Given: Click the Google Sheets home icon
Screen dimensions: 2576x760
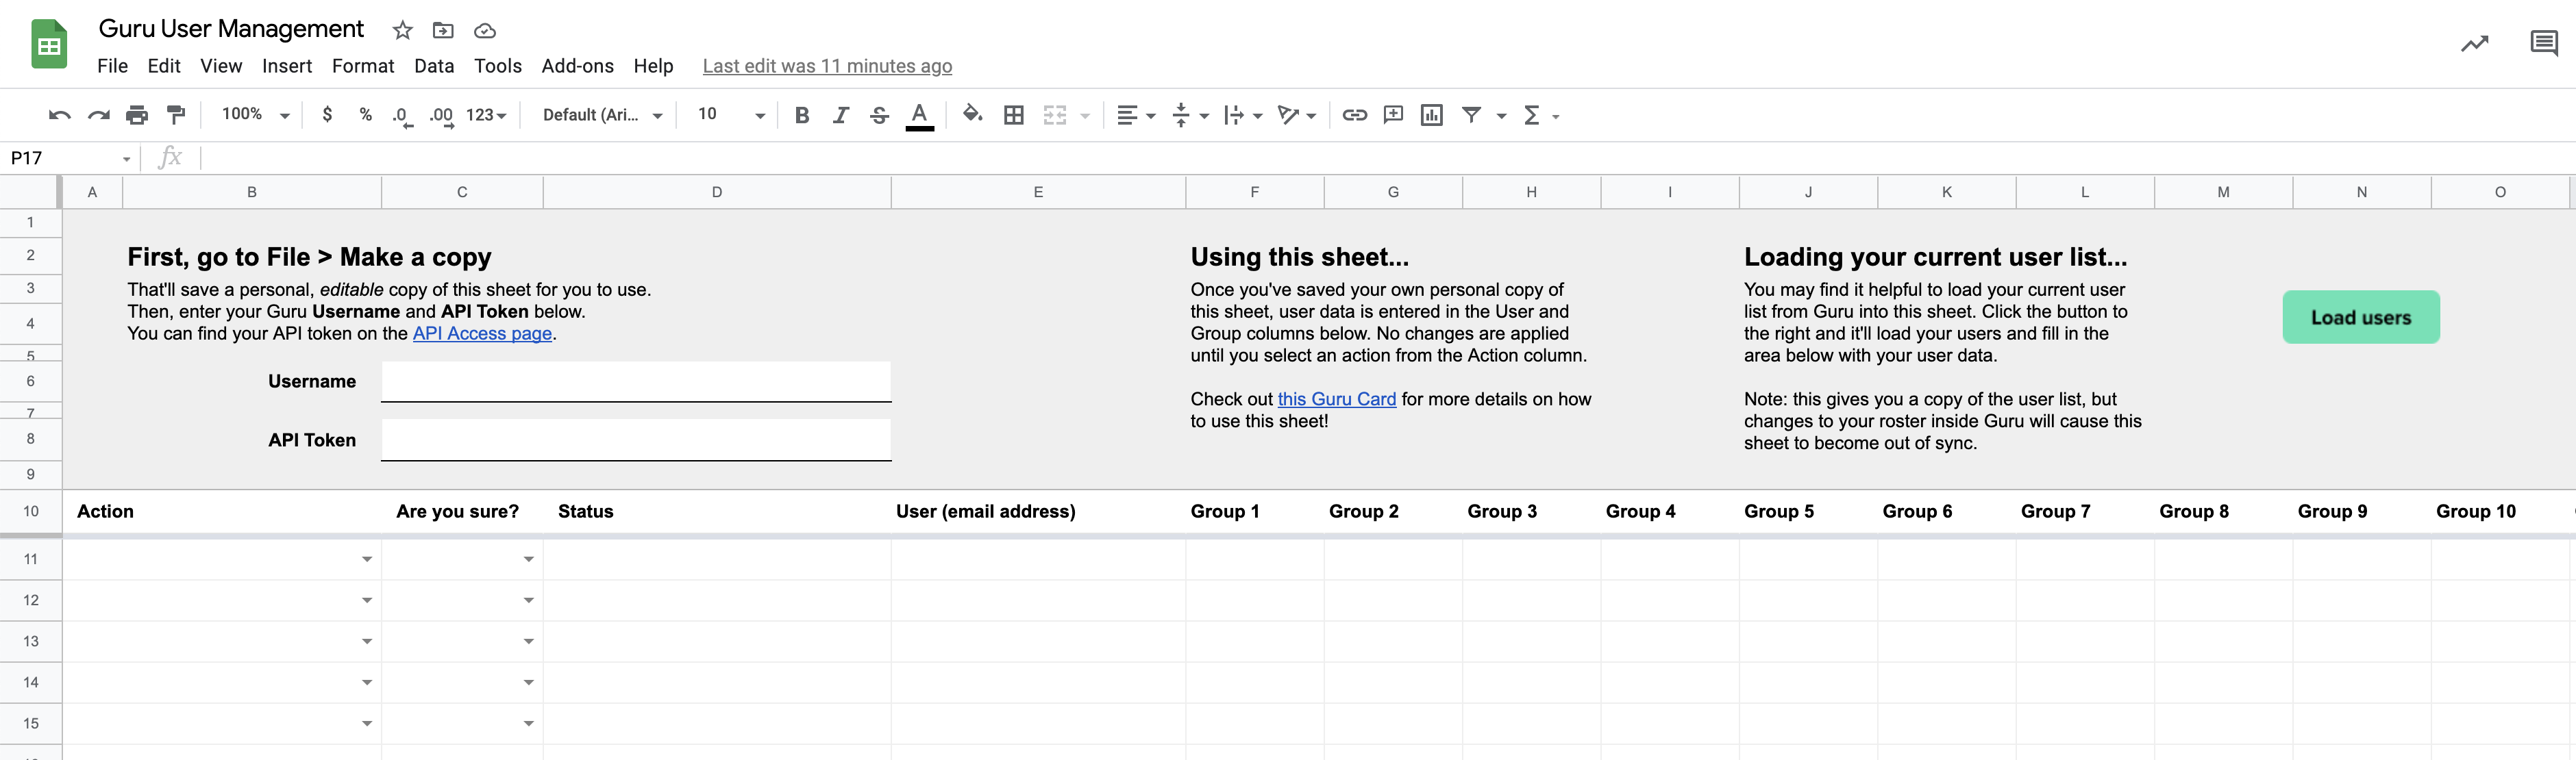Looking at the screenshot, I should [49, 44].
